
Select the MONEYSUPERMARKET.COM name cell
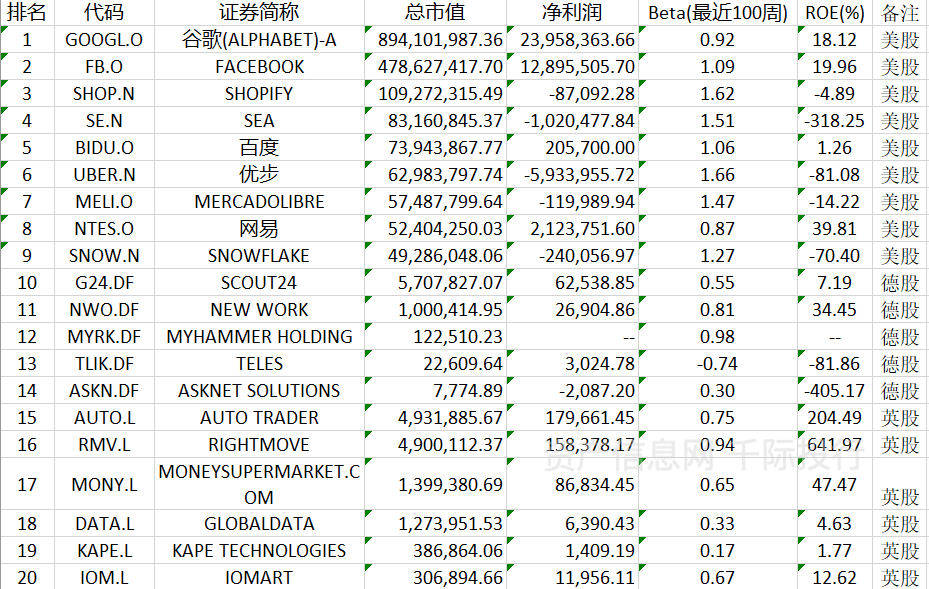(259, 484)
